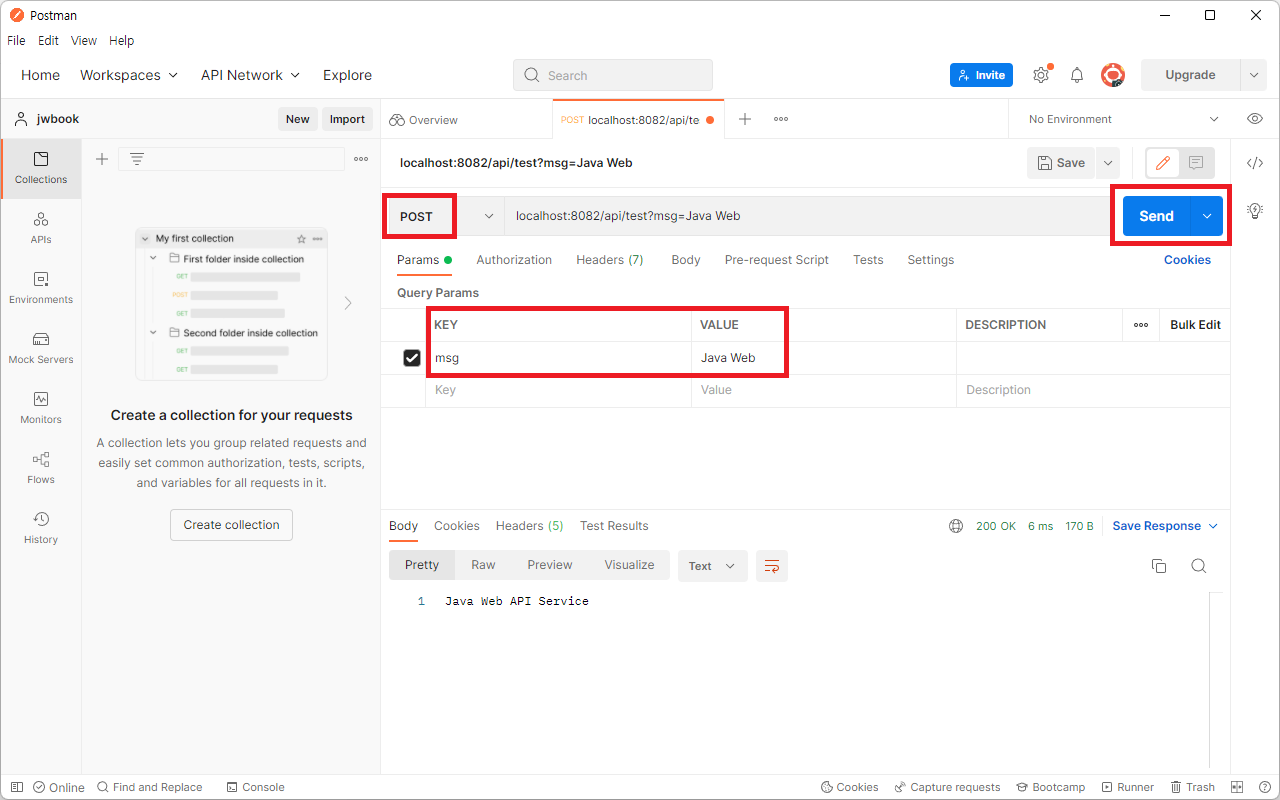
Task: Open tab options three-dot menu
Action: 781,119
